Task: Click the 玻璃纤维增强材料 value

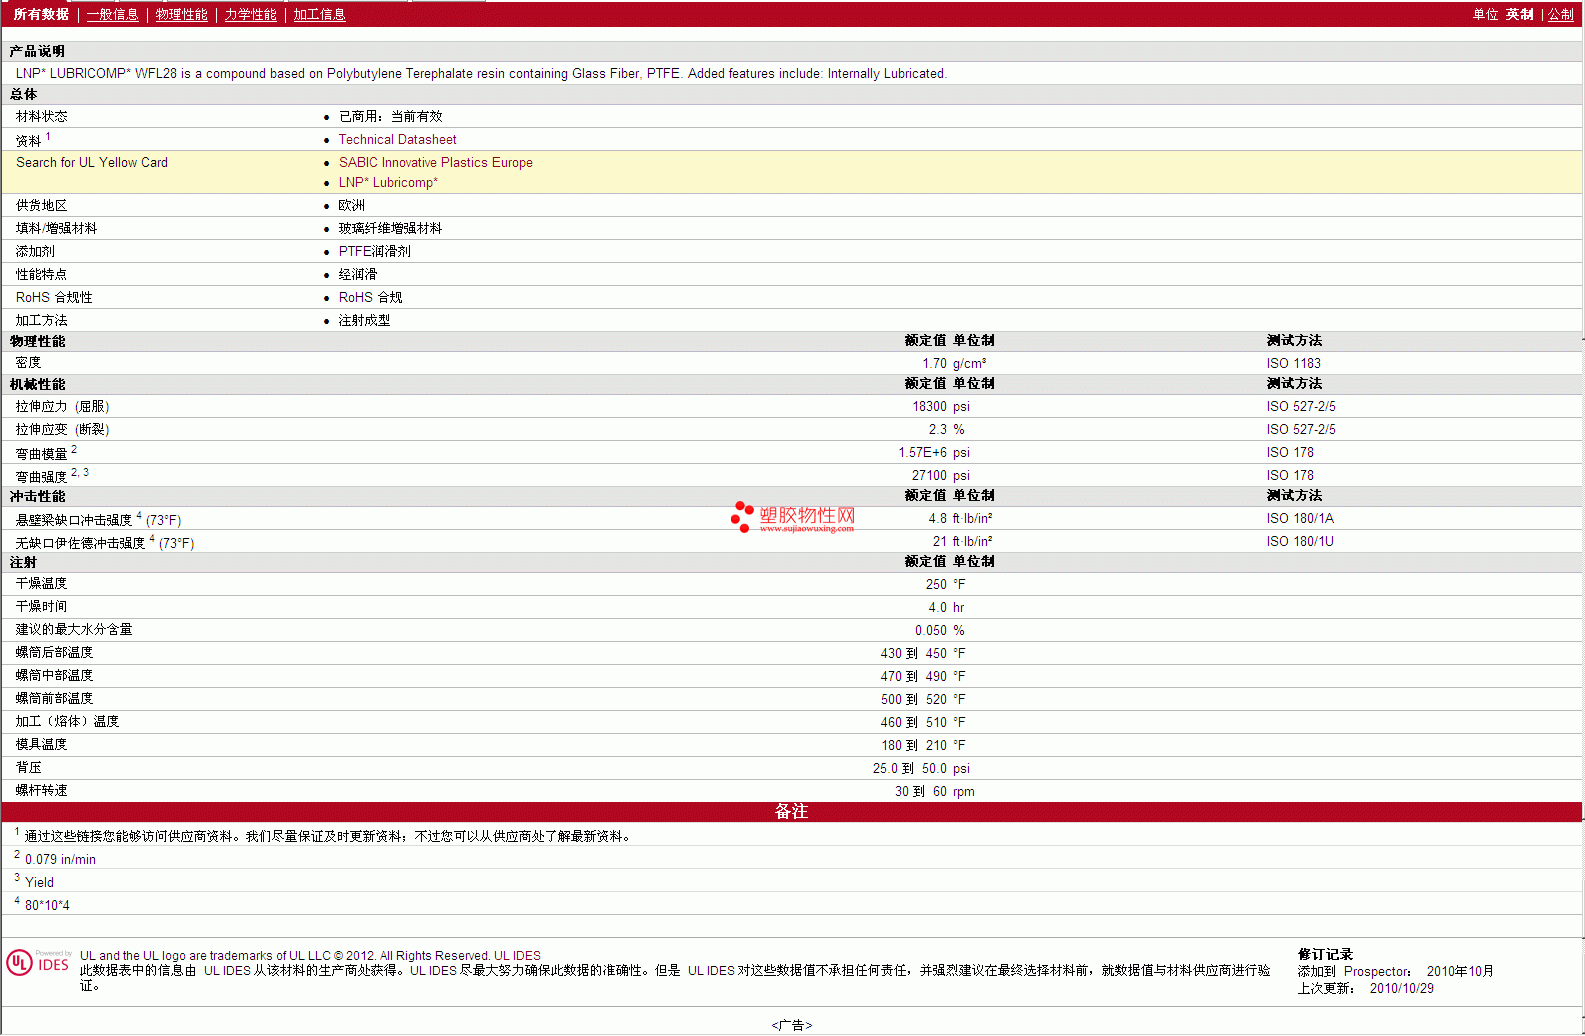Action: point(390,229)
